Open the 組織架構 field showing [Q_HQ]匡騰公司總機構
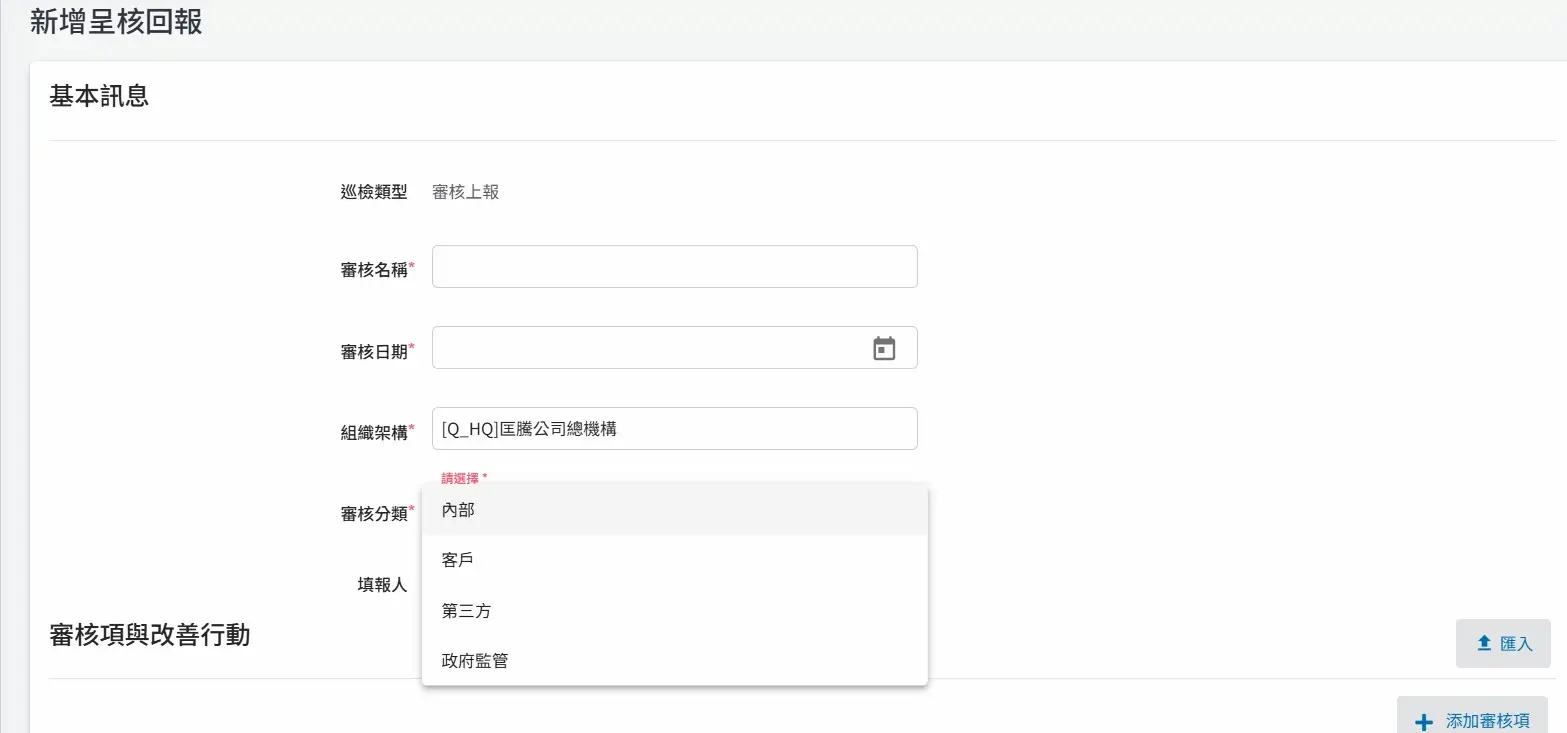Viewport: 1567px width, 733px height. [674, 429]
